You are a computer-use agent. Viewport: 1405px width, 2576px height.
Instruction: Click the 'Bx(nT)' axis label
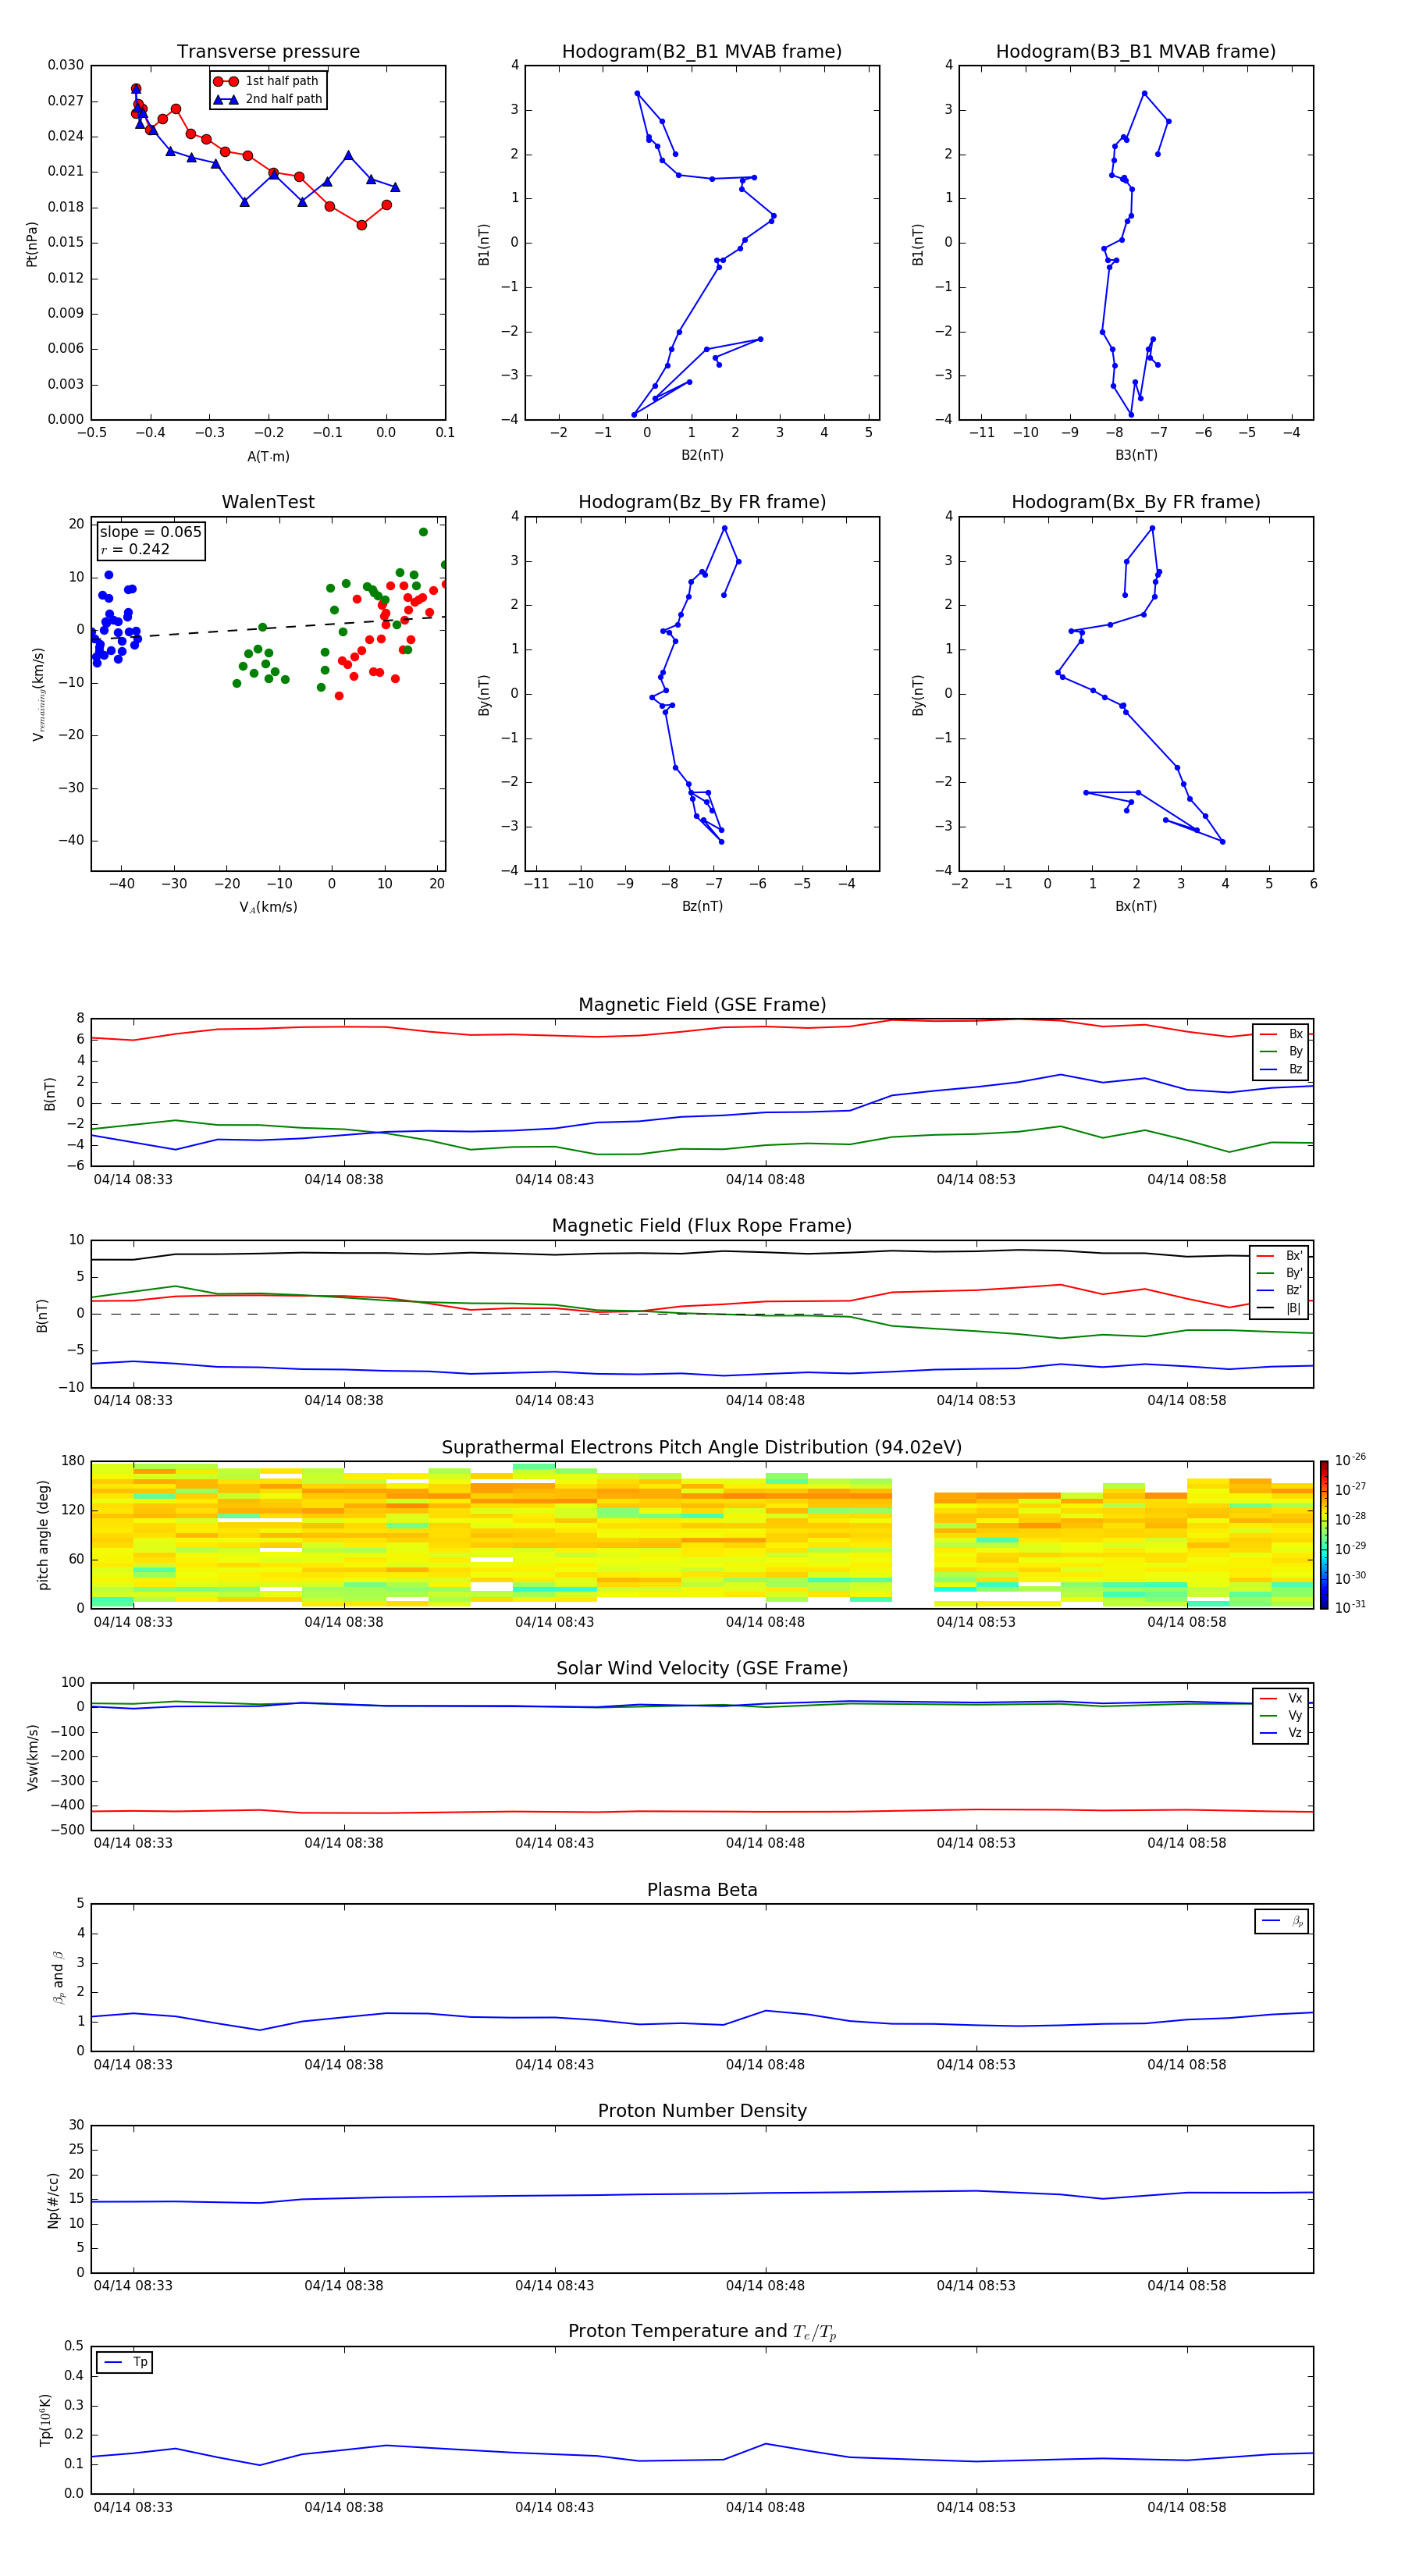click(1136, 906)
